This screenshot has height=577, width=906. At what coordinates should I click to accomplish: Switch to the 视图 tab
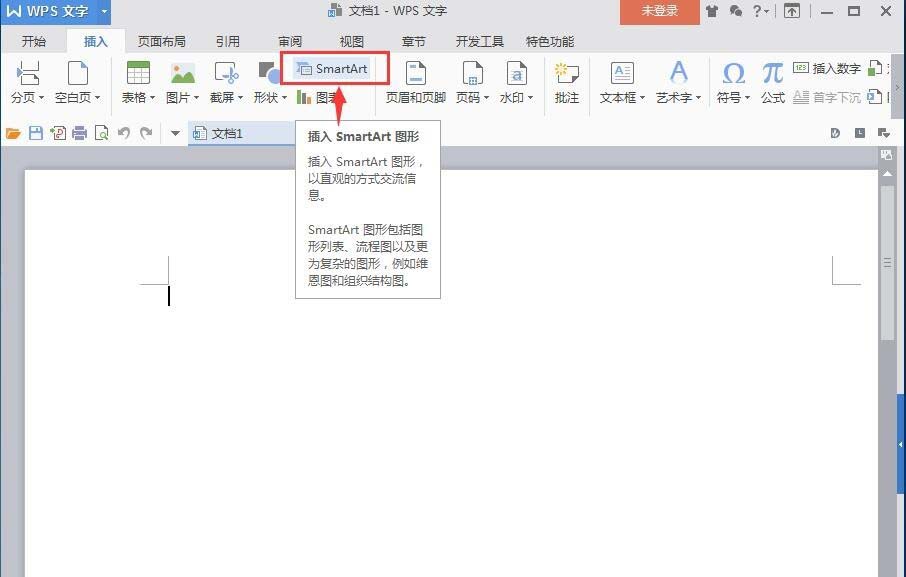351,42
